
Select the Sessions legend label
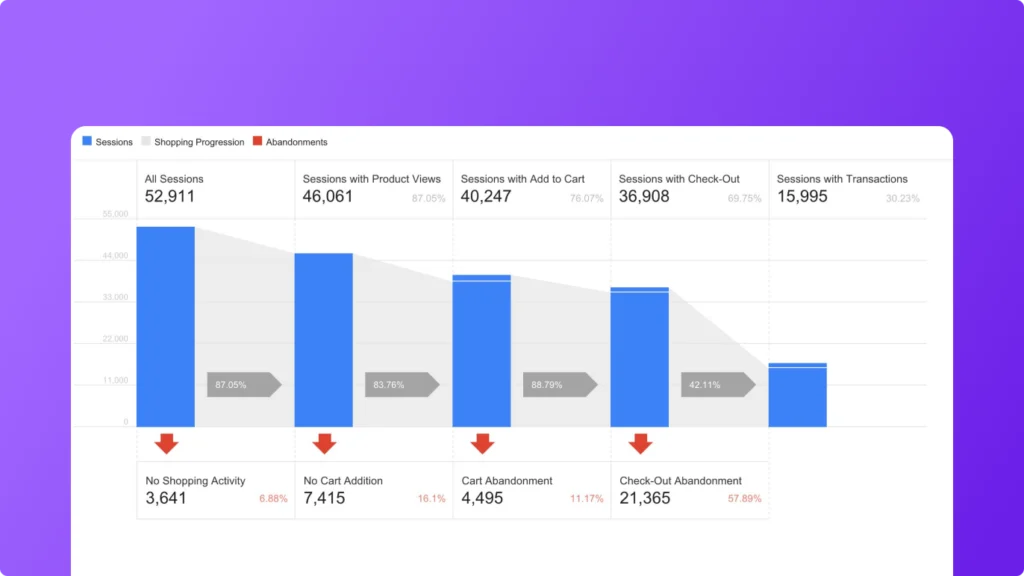point(114,142)
